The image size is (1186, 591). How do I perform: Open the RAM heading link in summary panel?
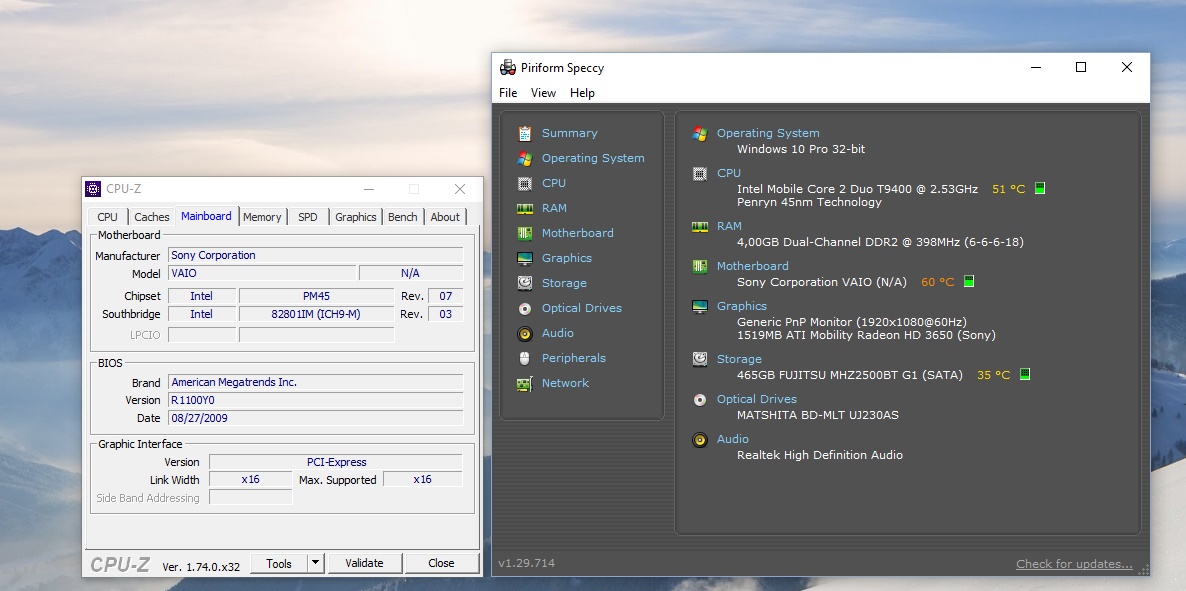click(729, 226)
